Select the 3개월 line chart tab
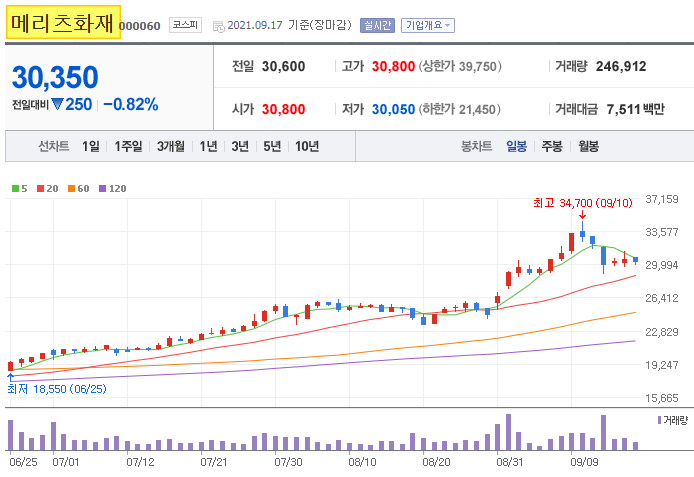This screenshot has width=694, height=477. coord(171,146)
